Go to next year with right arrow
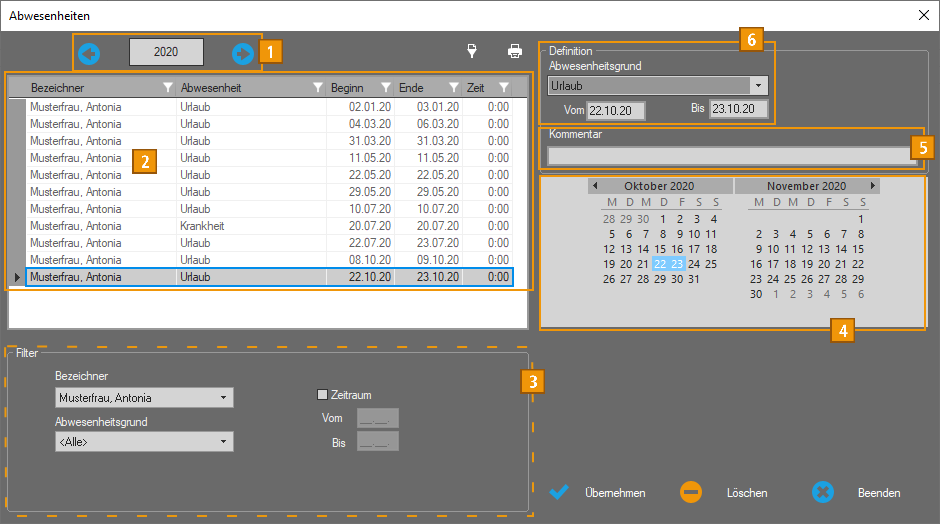940x524 pixels. (x=243, y=53)
